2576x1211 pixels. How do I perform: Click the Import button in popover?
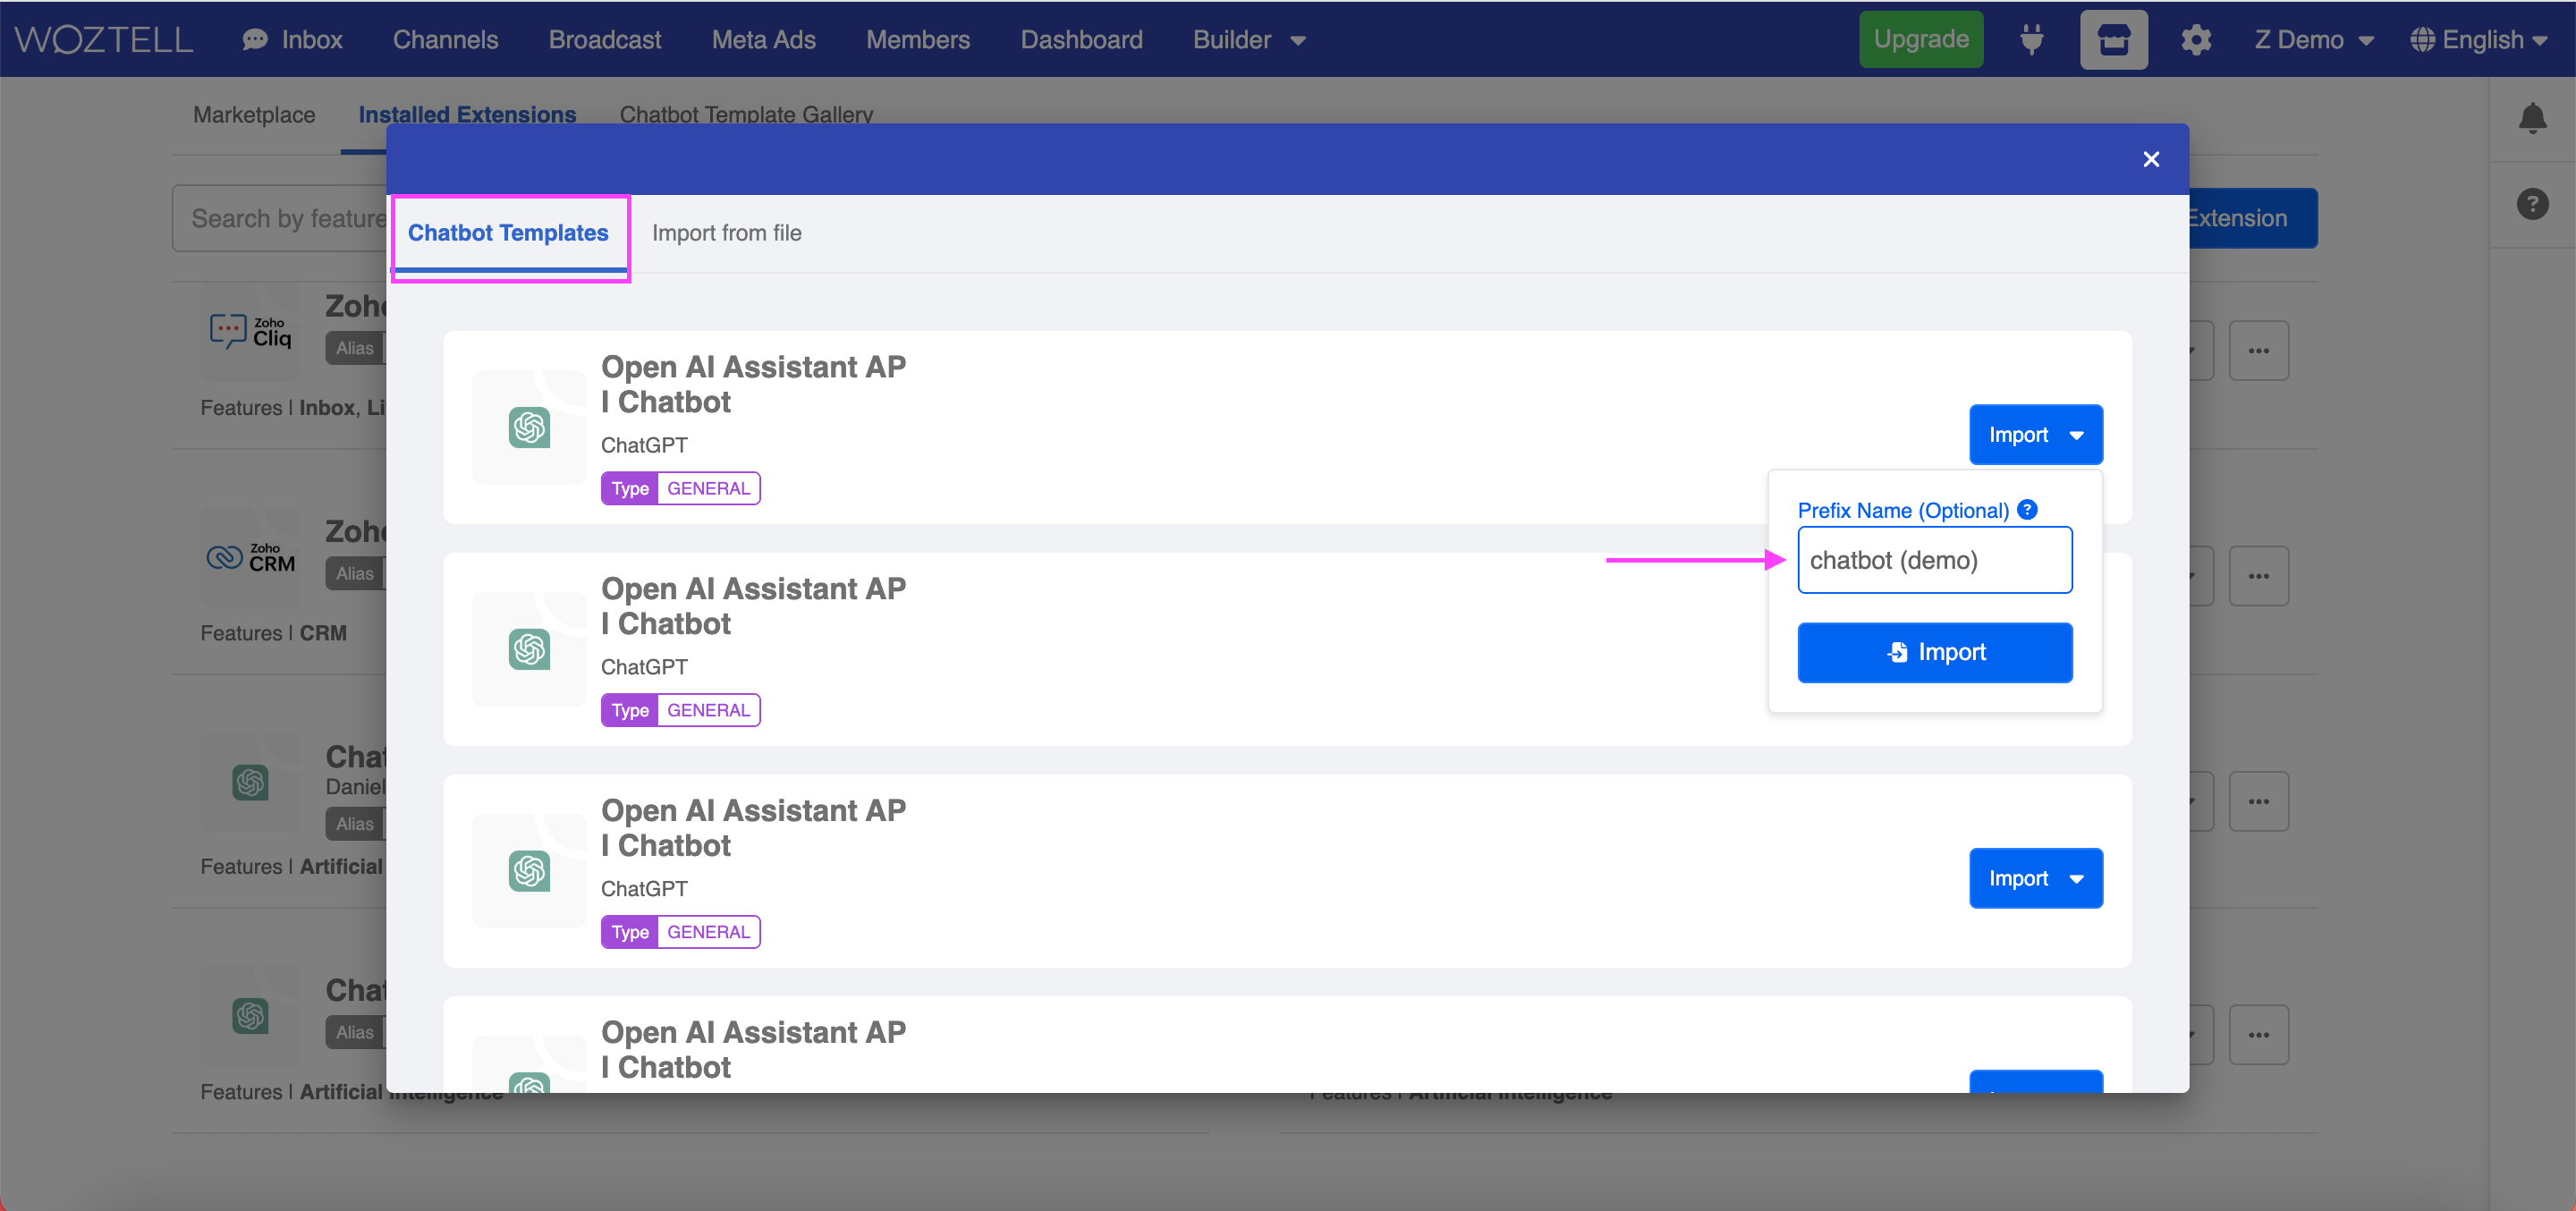tap(1934, 652)
